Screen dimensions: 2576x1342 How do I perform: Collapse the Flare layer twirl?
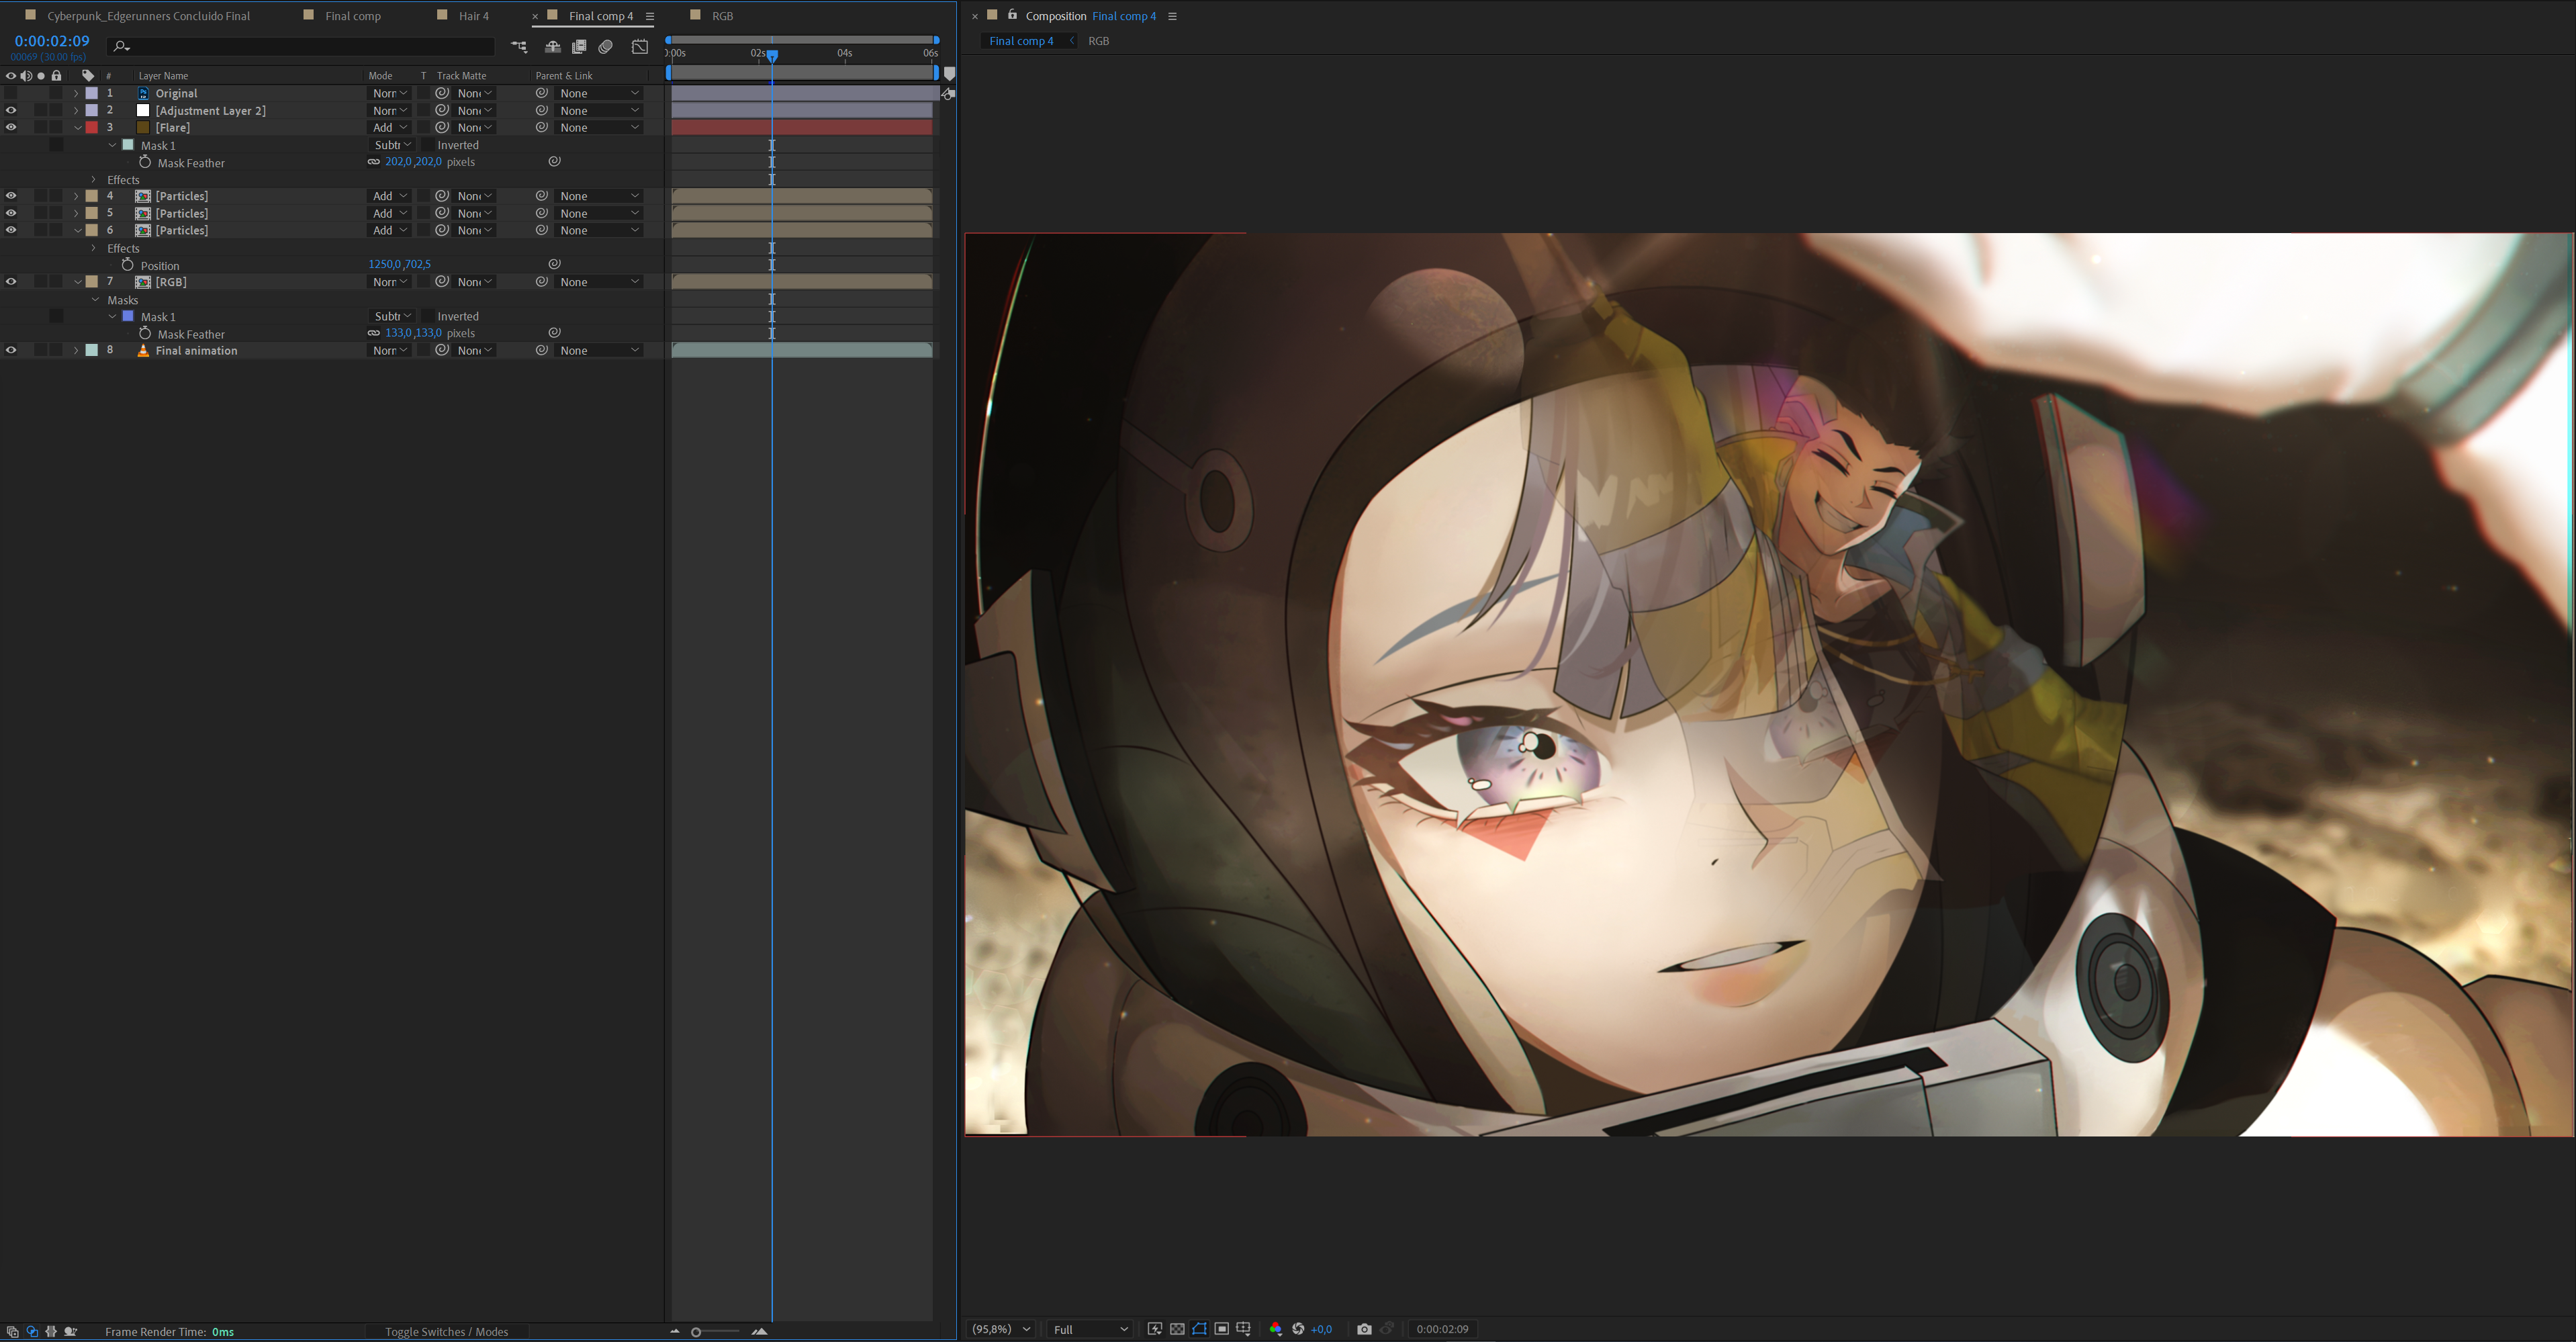pyautogui.click(x=77, y=127)
